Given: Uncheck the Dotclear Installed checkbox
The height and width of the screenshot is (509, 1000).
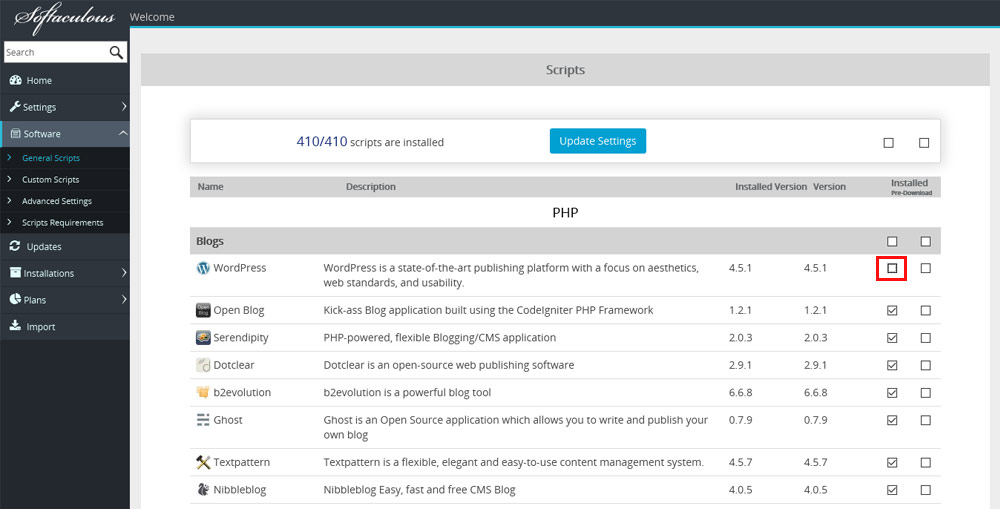Looking at the screenshot, I should pos(892,365).
